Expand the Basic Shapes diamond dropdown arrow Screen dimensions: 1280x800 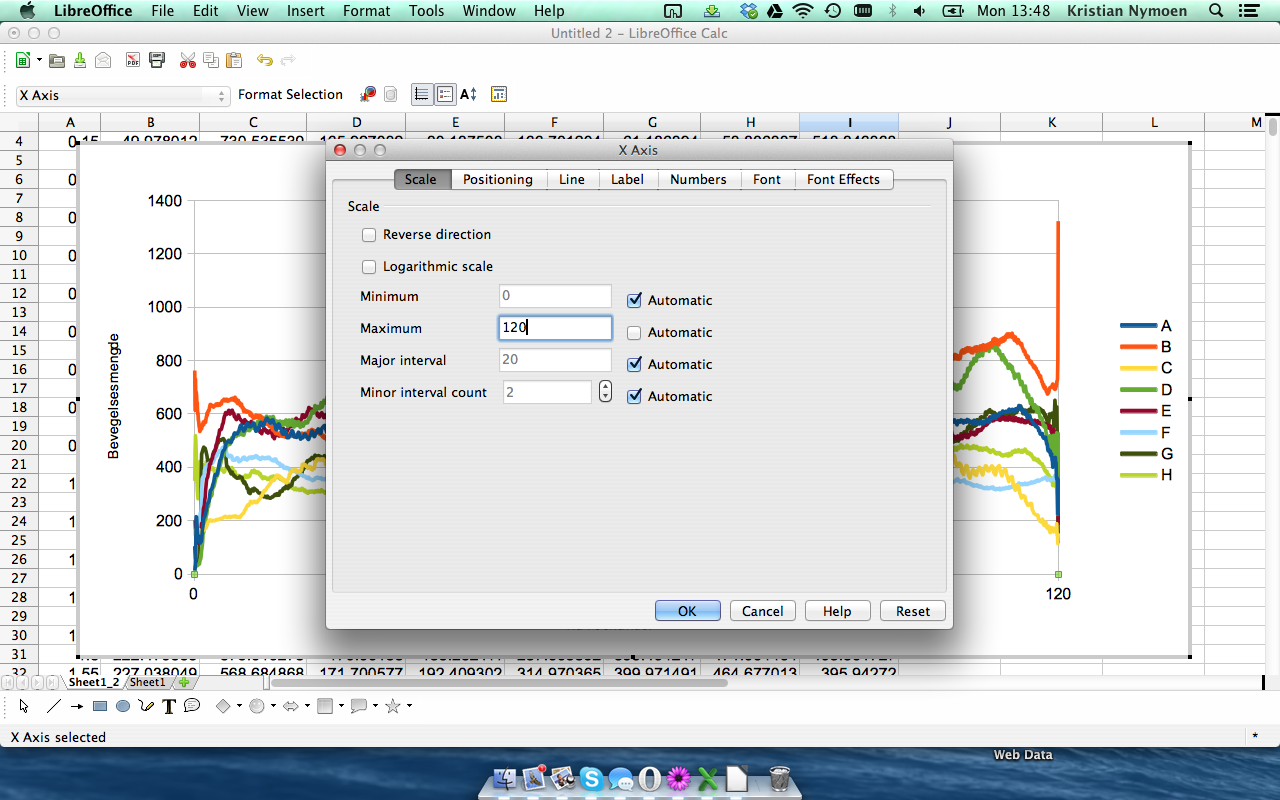click(240, 706)
